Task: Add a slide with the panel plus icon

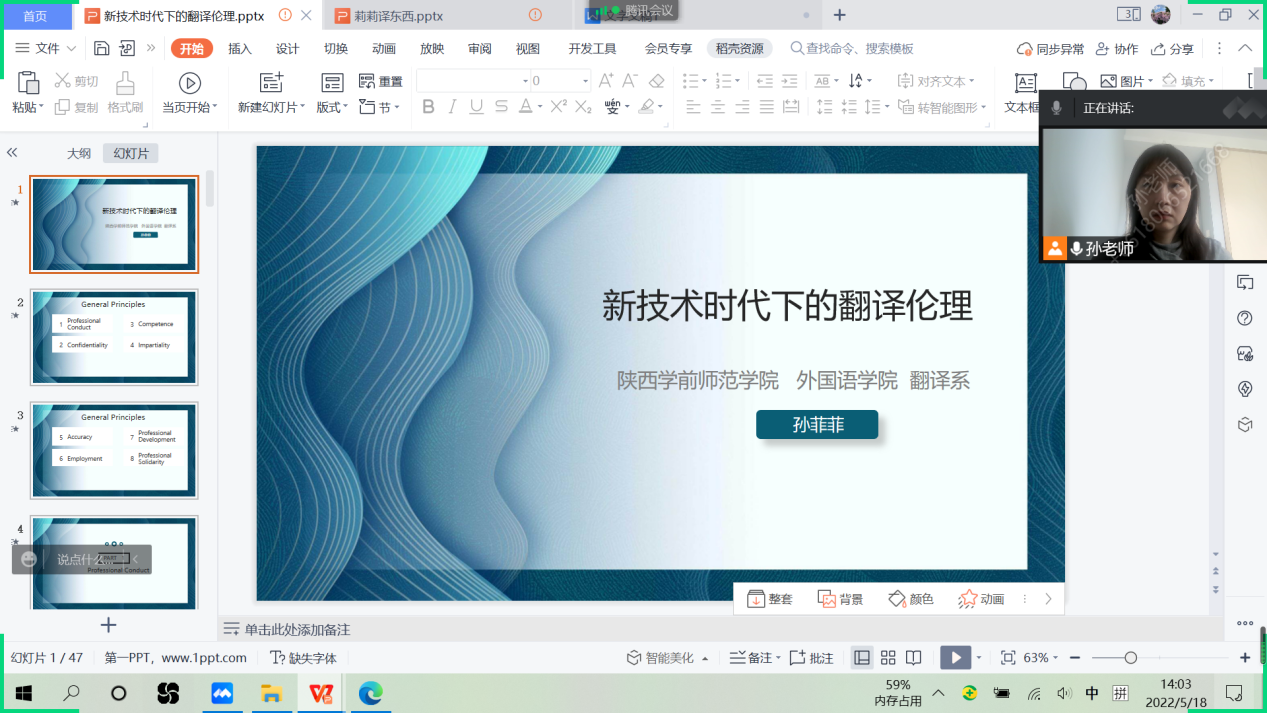Action: tap(109, 625)
